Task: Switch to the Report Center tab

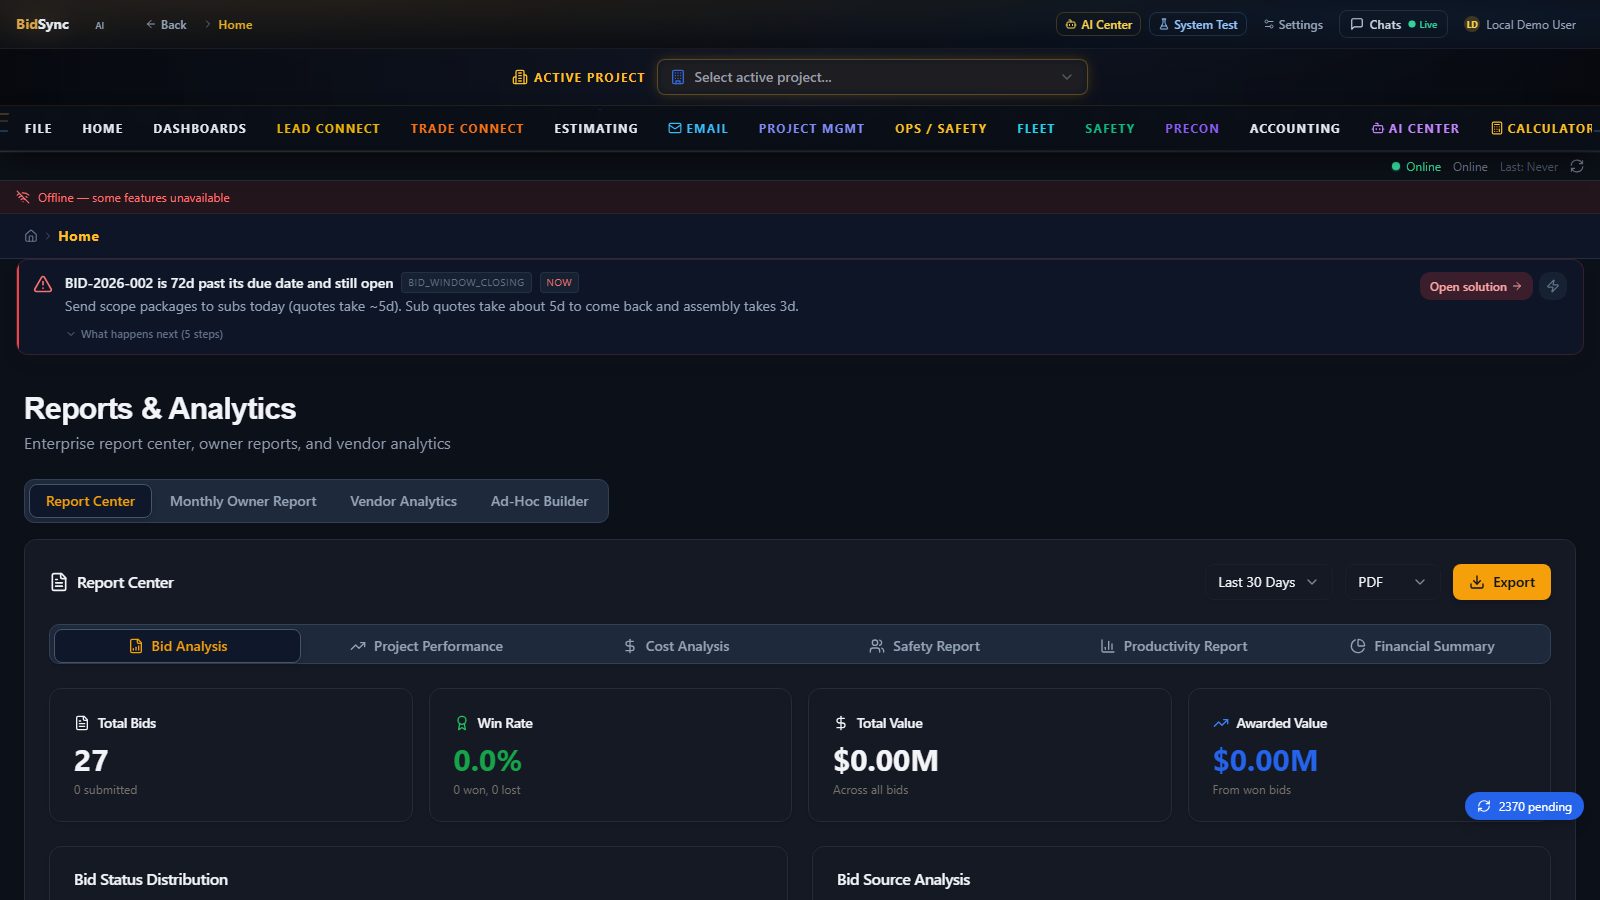Action: pyautogui.click(x=90, y=501)
